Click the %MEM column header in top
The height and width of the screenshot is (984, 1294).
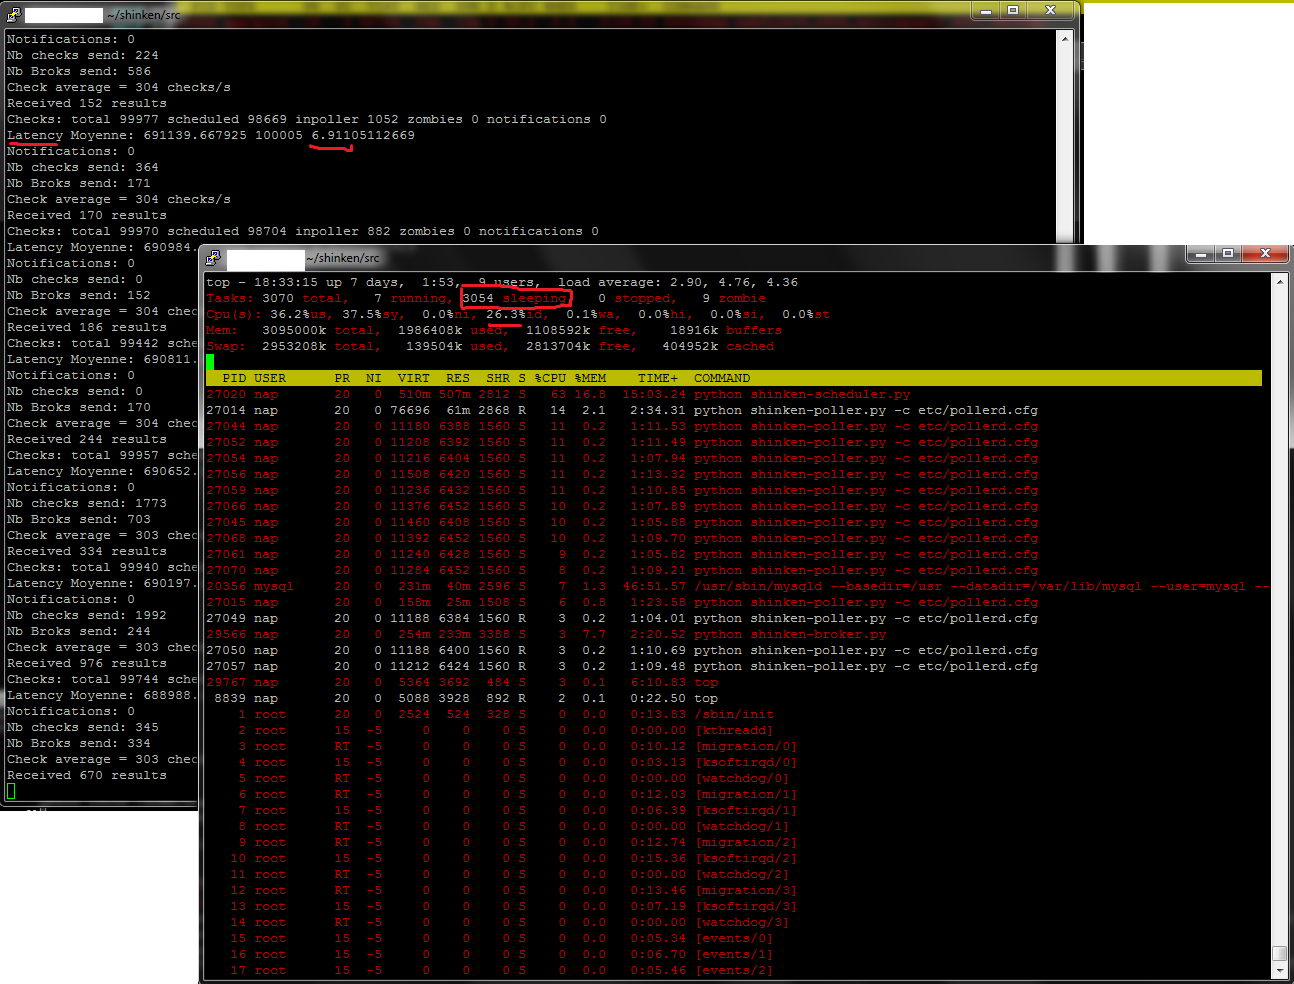(590, 378)
